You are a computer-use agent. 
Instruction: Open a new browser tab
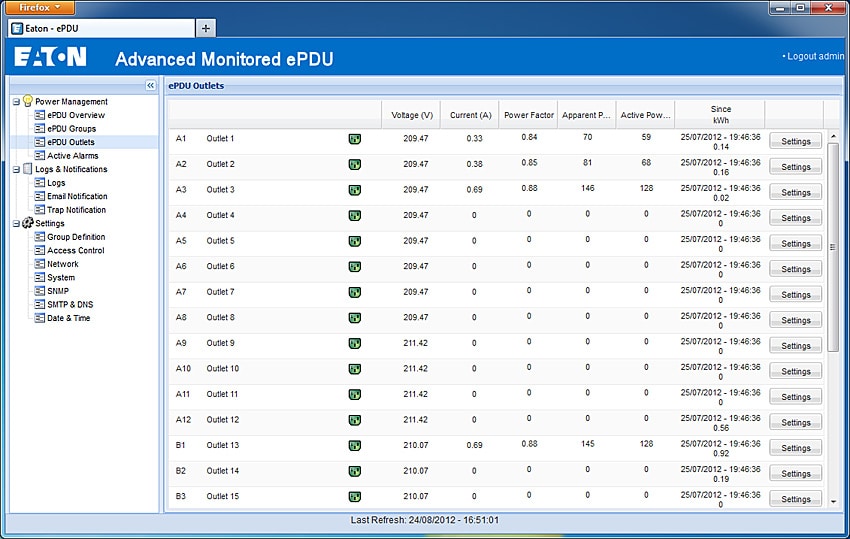click(x=205, y=28)
